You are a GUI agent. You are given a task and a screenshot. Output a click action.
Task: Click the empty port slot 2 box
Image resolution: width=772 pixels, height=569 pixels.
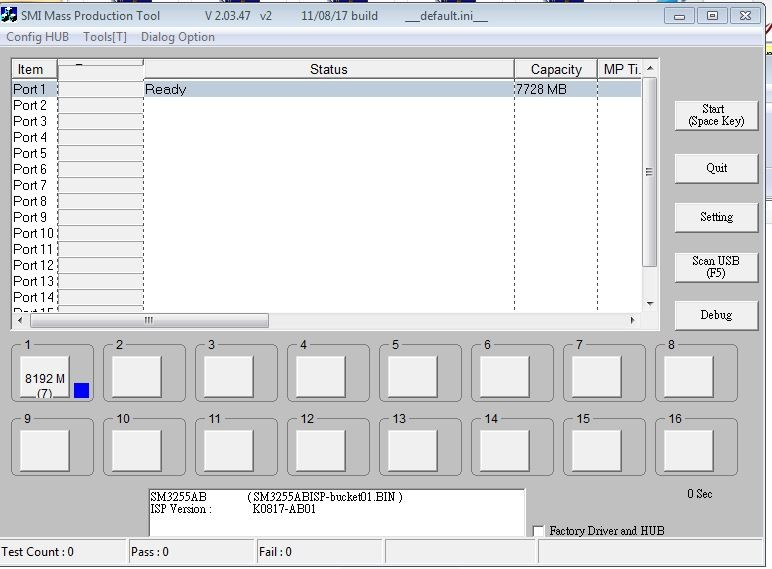[x=136, y=377]
